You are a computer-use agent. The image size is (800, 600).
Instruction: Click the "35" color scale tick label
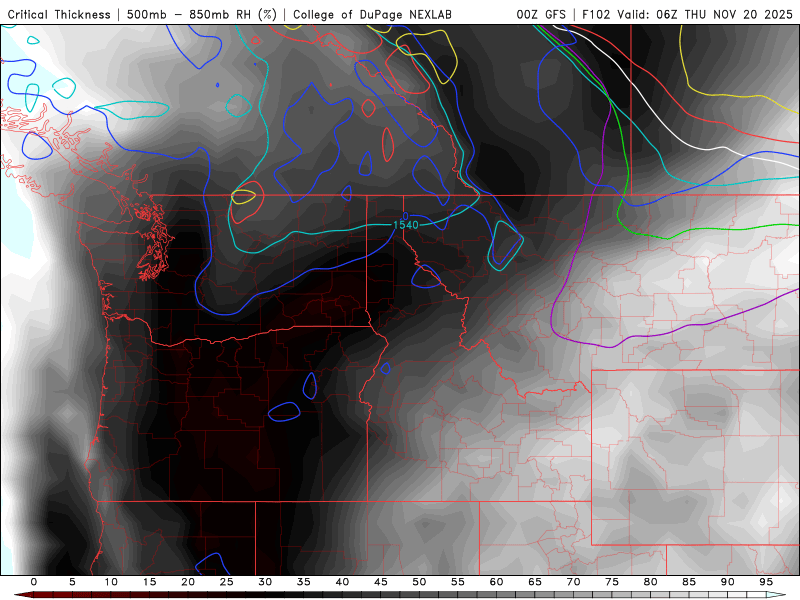(x=304, y=582)
